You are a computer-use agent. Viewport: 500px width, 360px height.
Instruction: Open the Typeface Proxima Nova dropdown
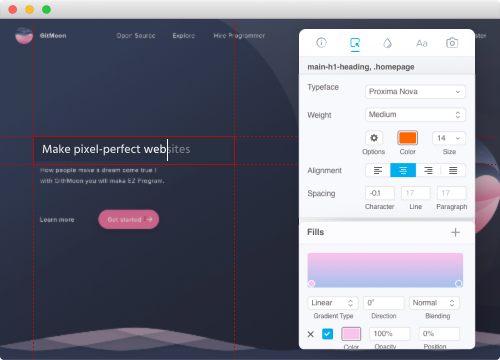pos(415,92)
